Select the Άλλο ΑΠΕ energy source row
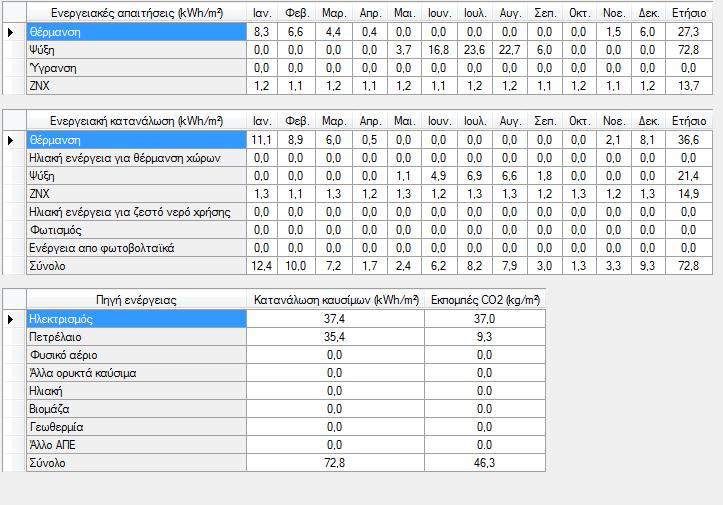The height and width of the screenshot is (505, 723). pyautogui.click(x=286, y=445)
